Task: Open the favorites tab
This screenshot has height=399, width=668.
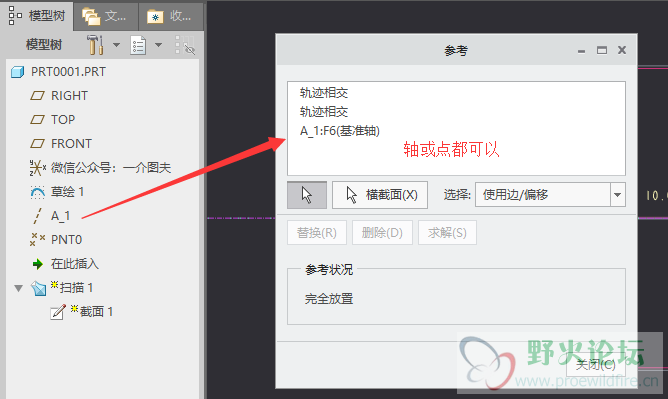Action: 170,16
